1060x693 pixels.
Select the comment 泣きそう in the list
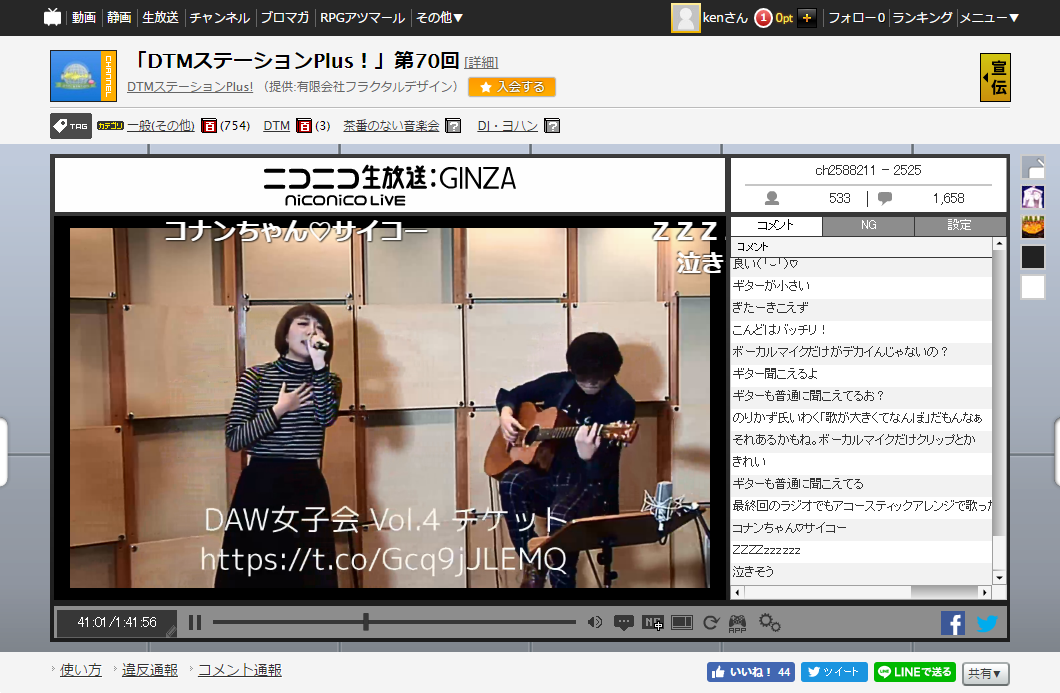click(861, 572)
